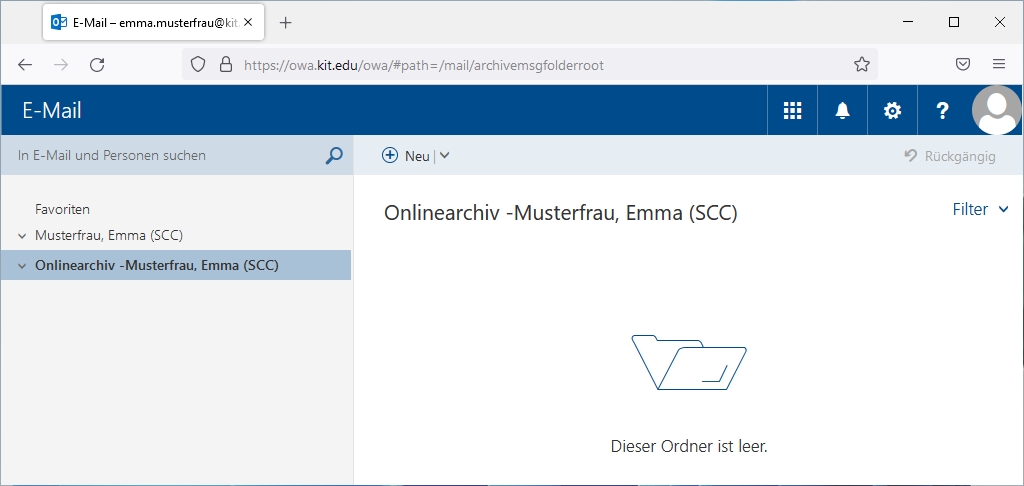Open the user profile avatar

click(x=996, y=110)
